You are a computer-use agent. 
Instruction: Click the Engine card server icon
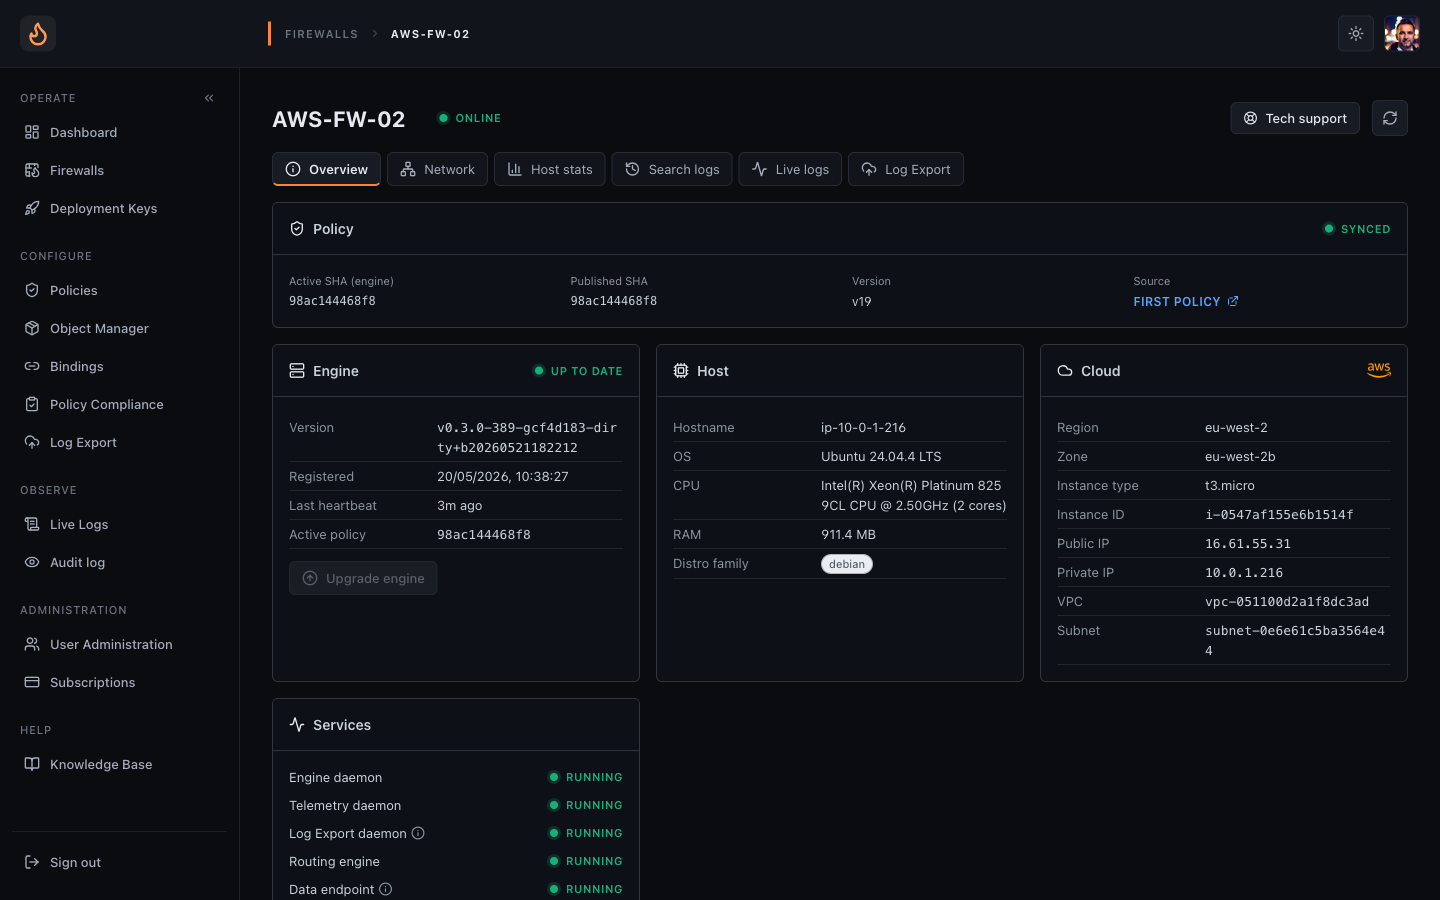point(297,371)
